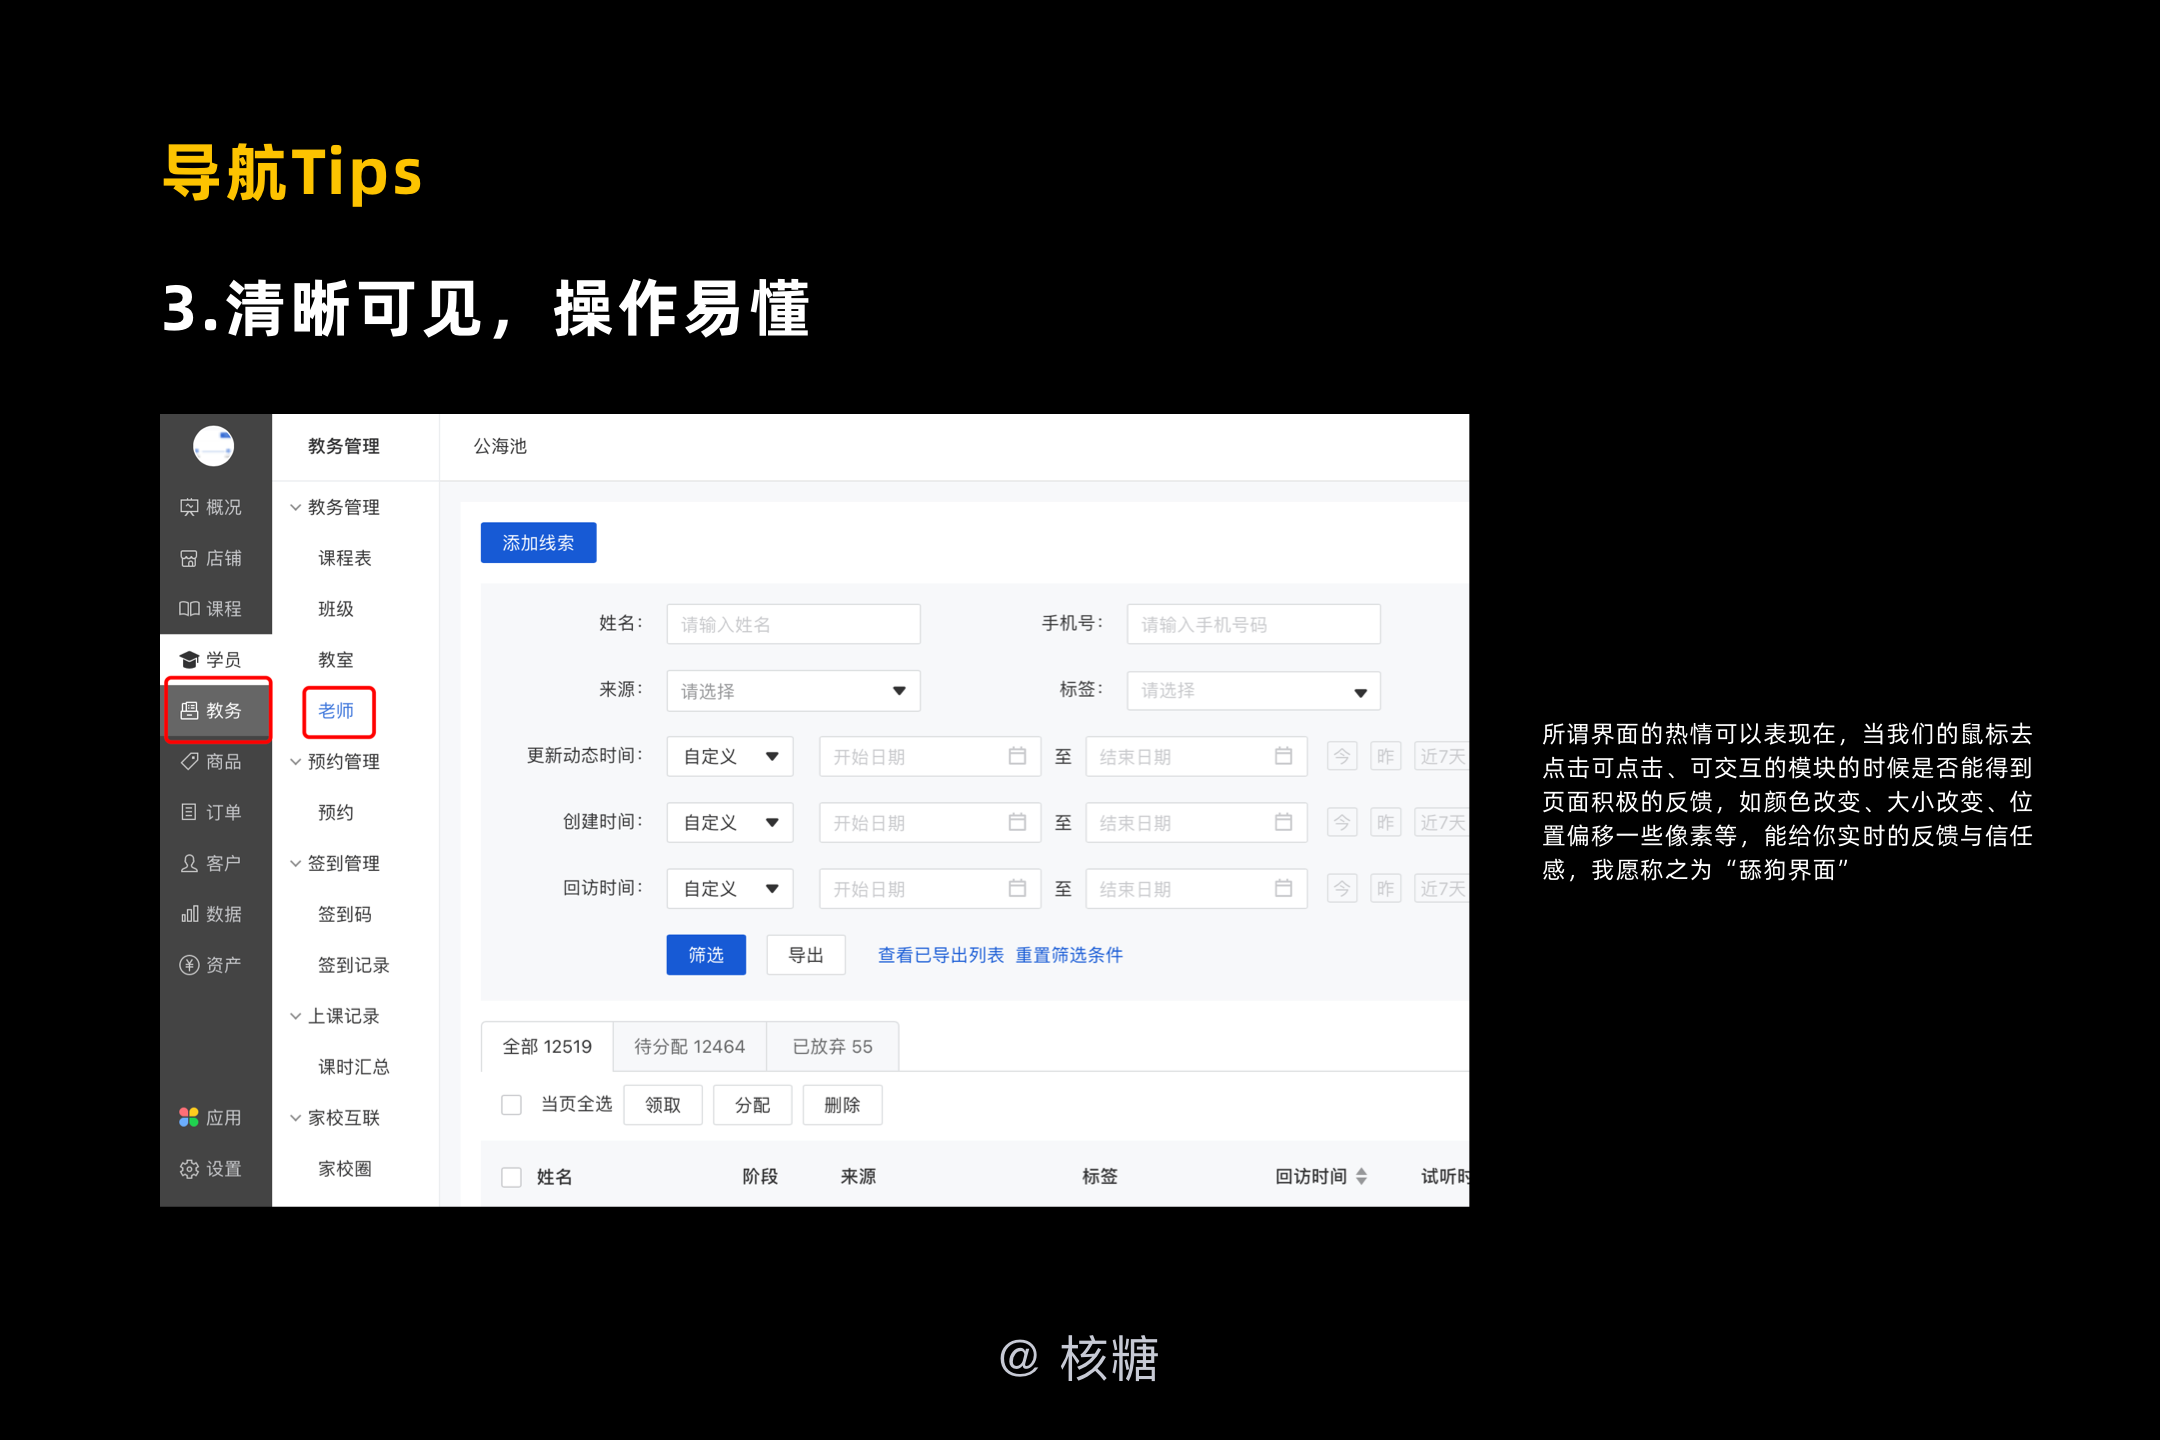Open the 设置 gear icon
The image size is (2160, 1440).
pos(189,1168)
